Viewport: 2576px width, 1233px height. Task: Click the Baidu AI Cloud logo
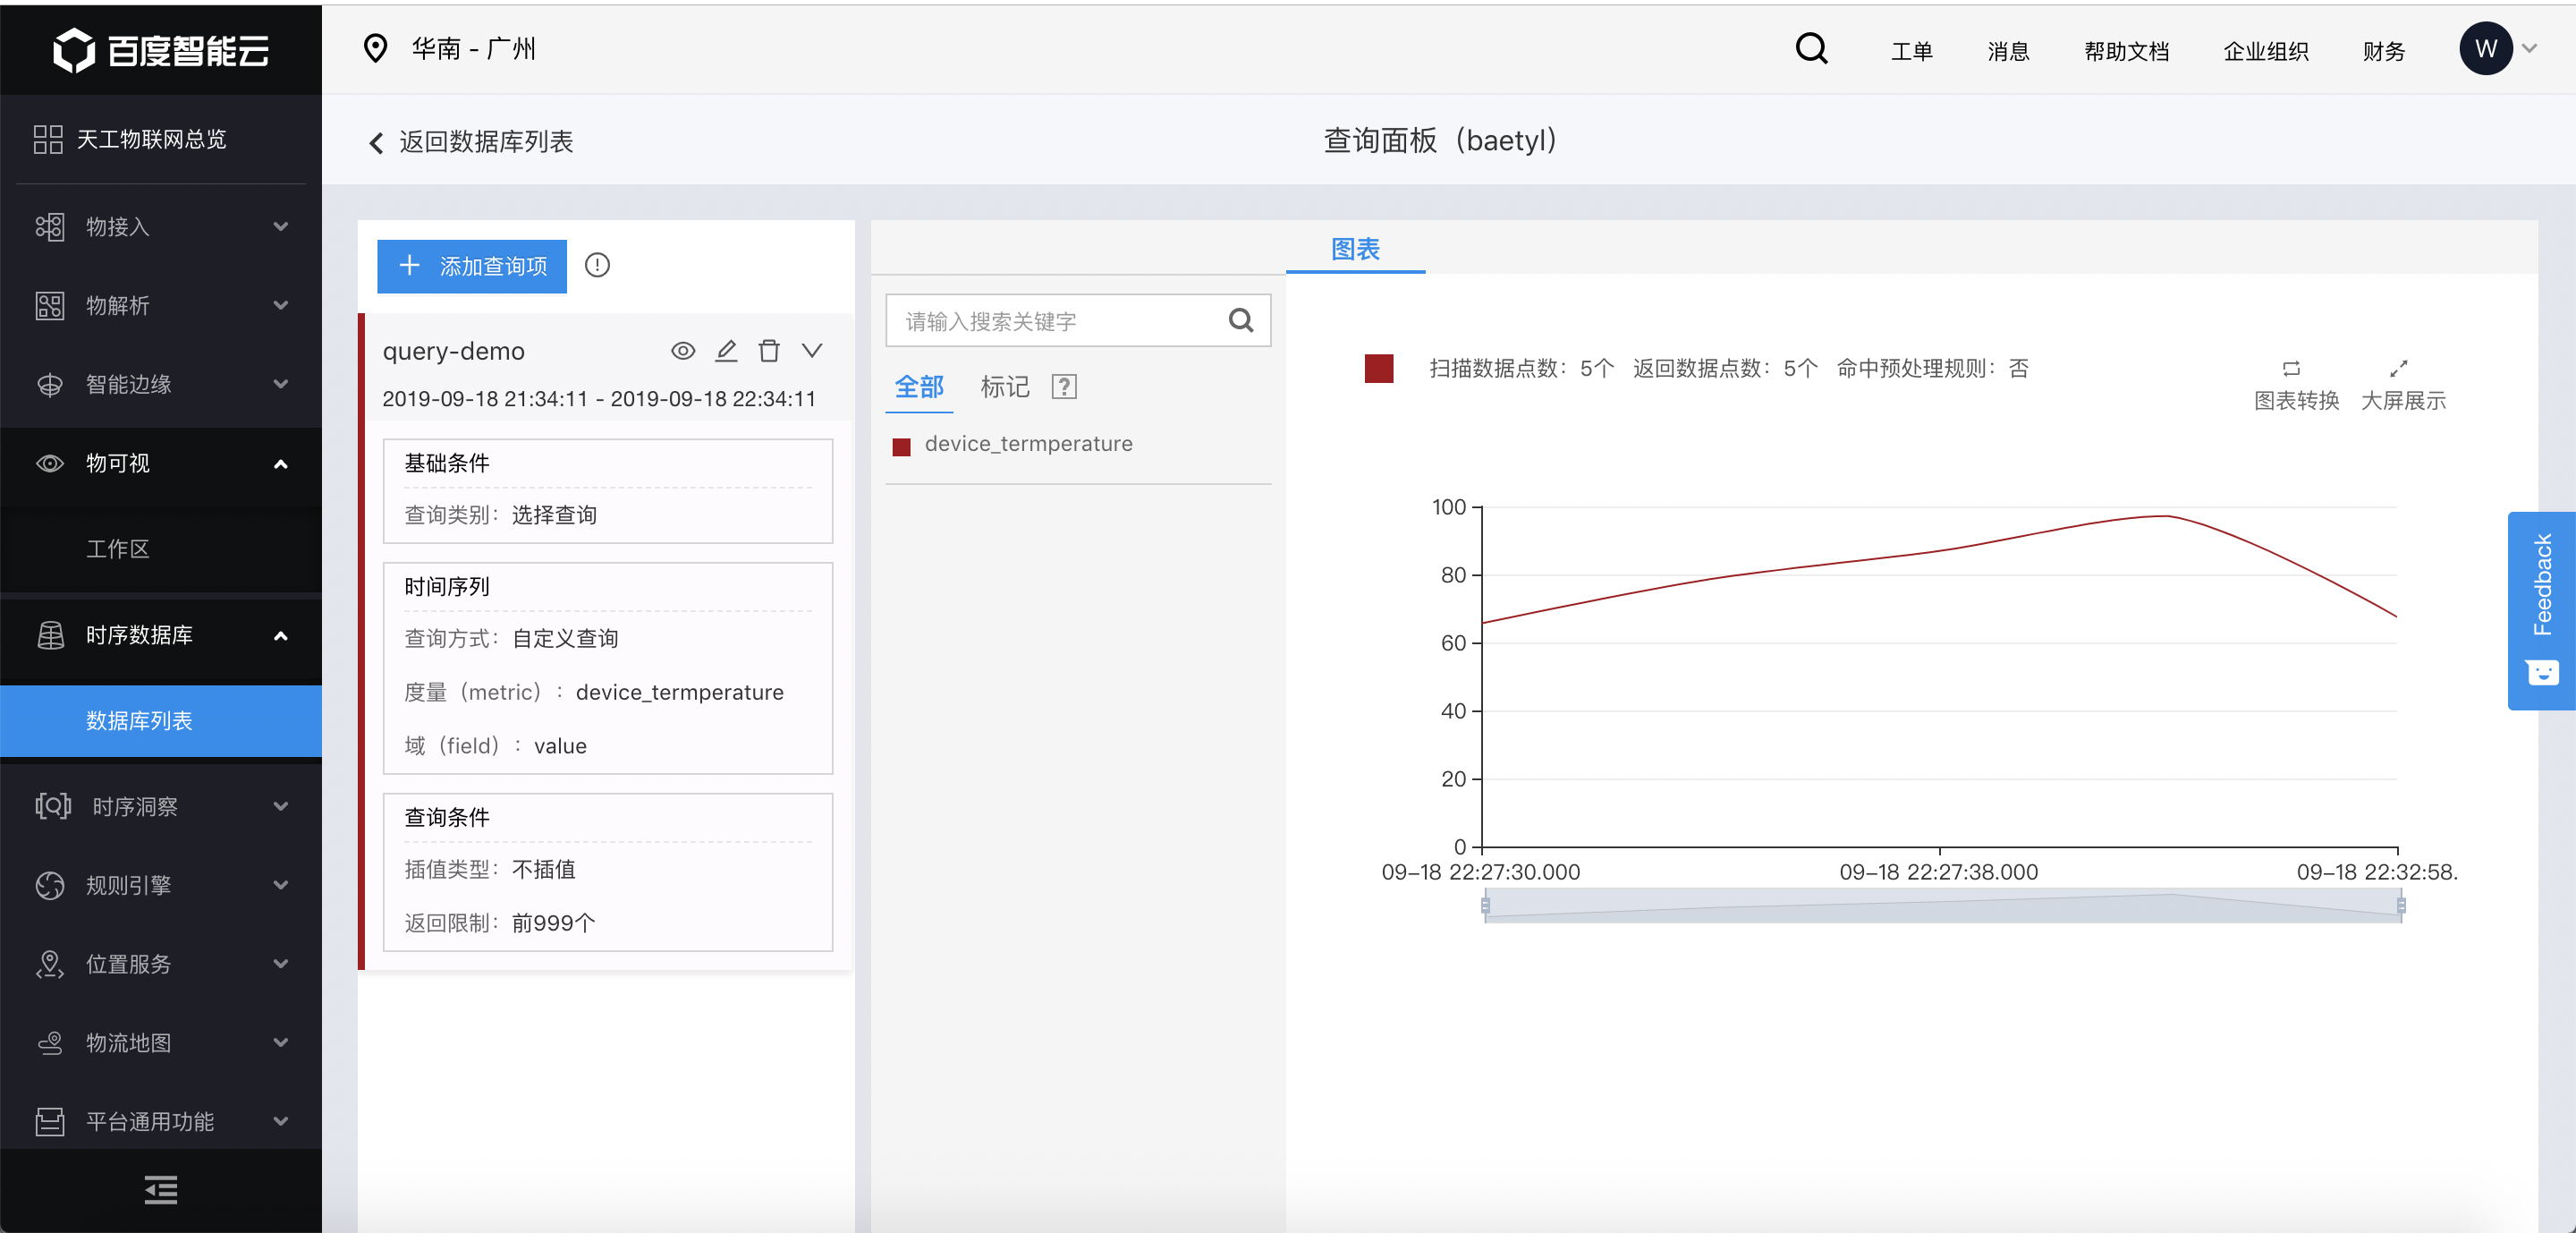click(161, 50)
